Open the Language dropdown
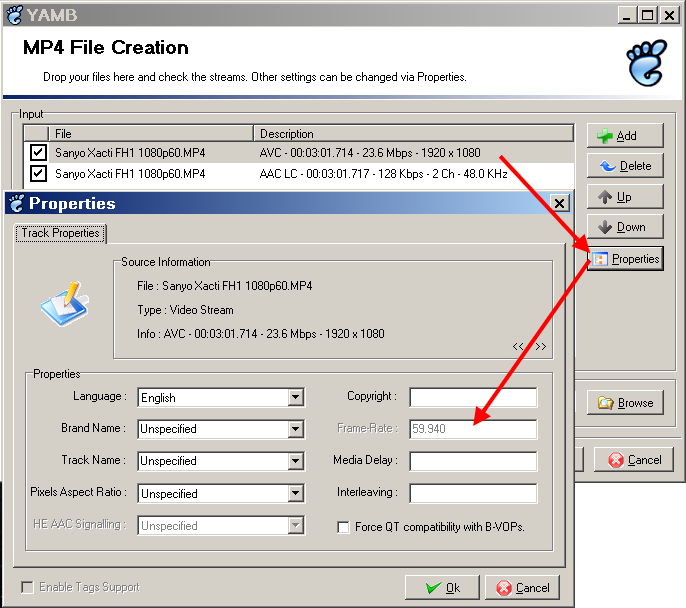The width and height of the screenshot is (686, 608). [x=296, y=397]
